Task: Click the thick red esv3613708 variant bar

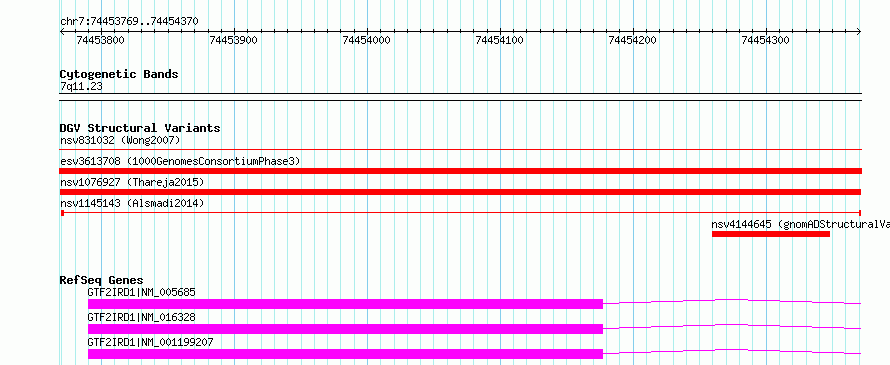Action: tap(460, 171)
